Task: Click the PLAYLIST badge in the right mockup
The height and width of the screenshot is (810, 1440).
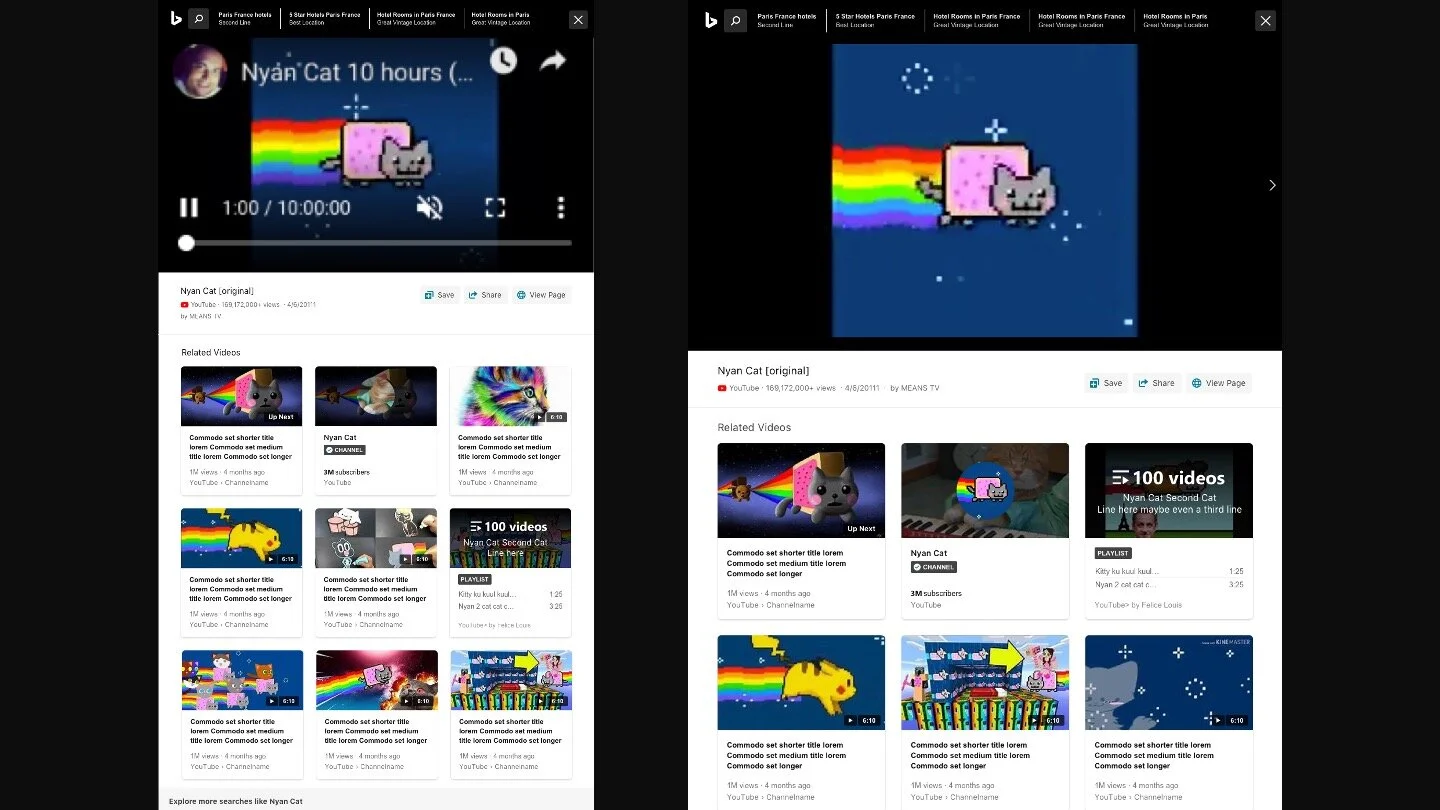Action: (x=1113, y=553)
